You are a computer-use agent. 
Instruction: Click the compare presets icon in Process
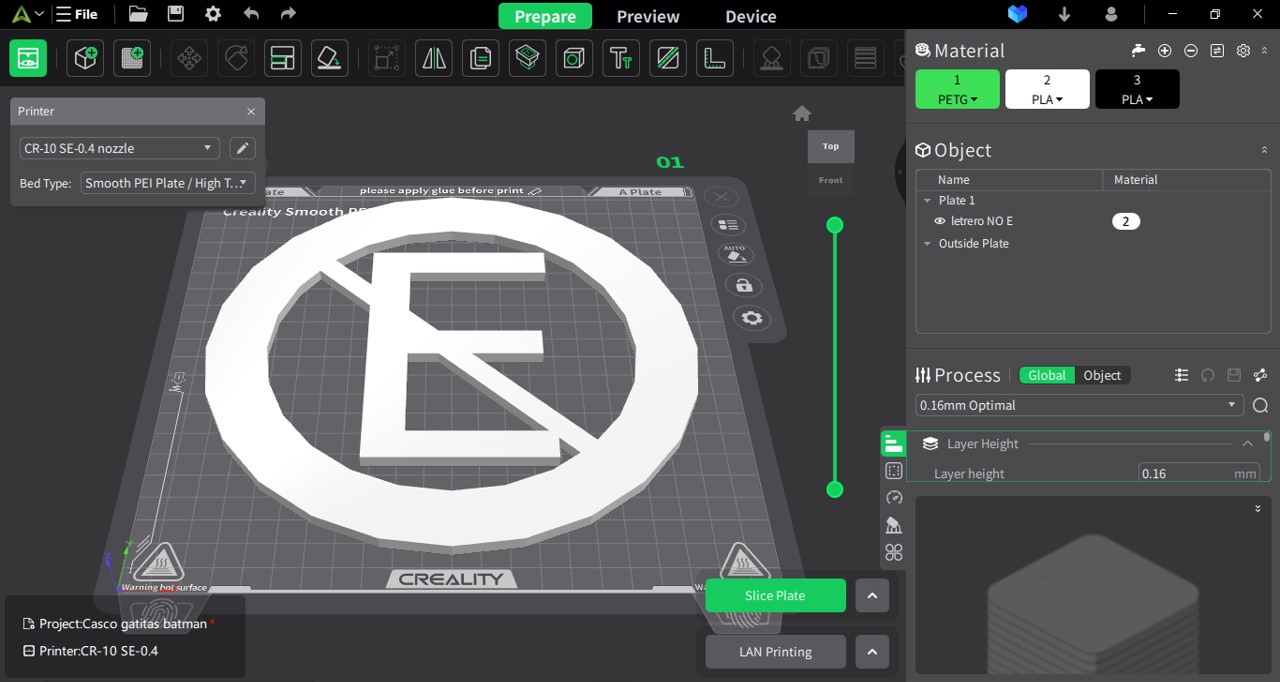(x=1260, y=375)
